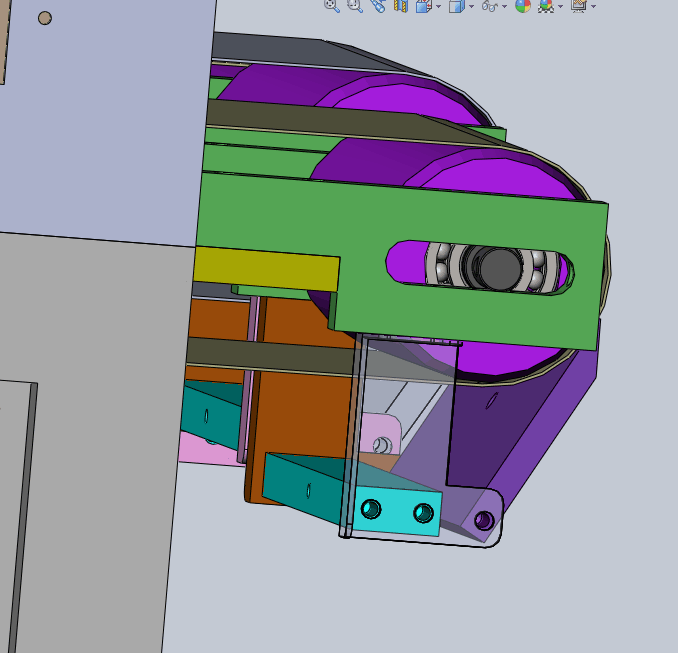Click the View Settings monitor icon
Image resolution: width=678 pixels, height=653 pixels.
coord(578,5)
